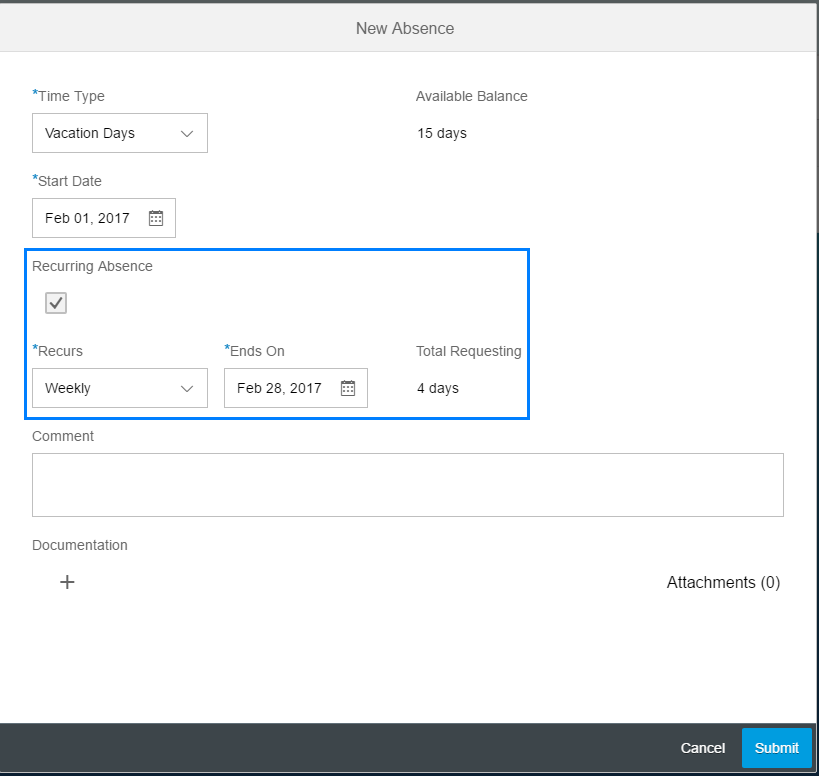Click the 'New Absence' dialog title
Image resolution: width=819 pixels, height=776 pixels.
click(x=405, y=28)
